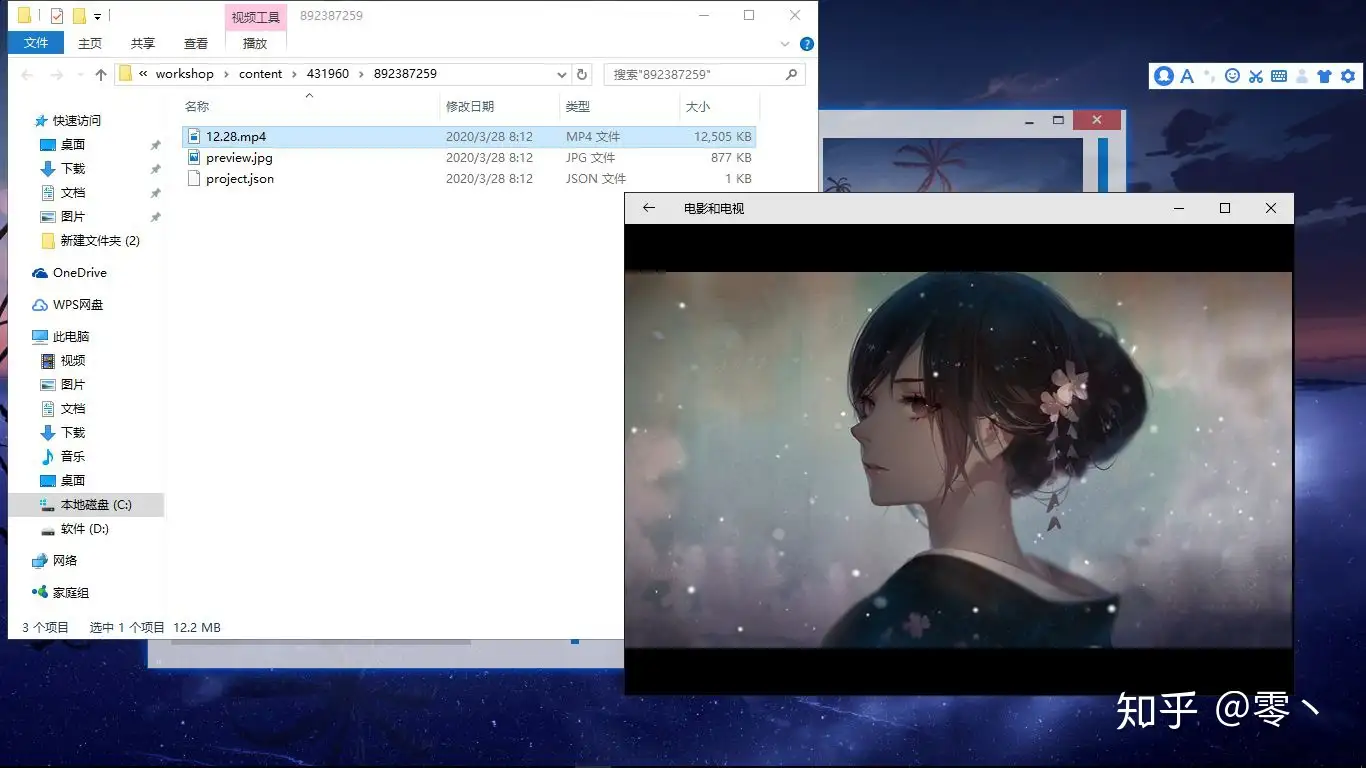This screenshot has width=1366, height=768.
Task: Switch to the 主页 (Home) ribbon tab
Action: pyautogui.click(x=90, y=43)
